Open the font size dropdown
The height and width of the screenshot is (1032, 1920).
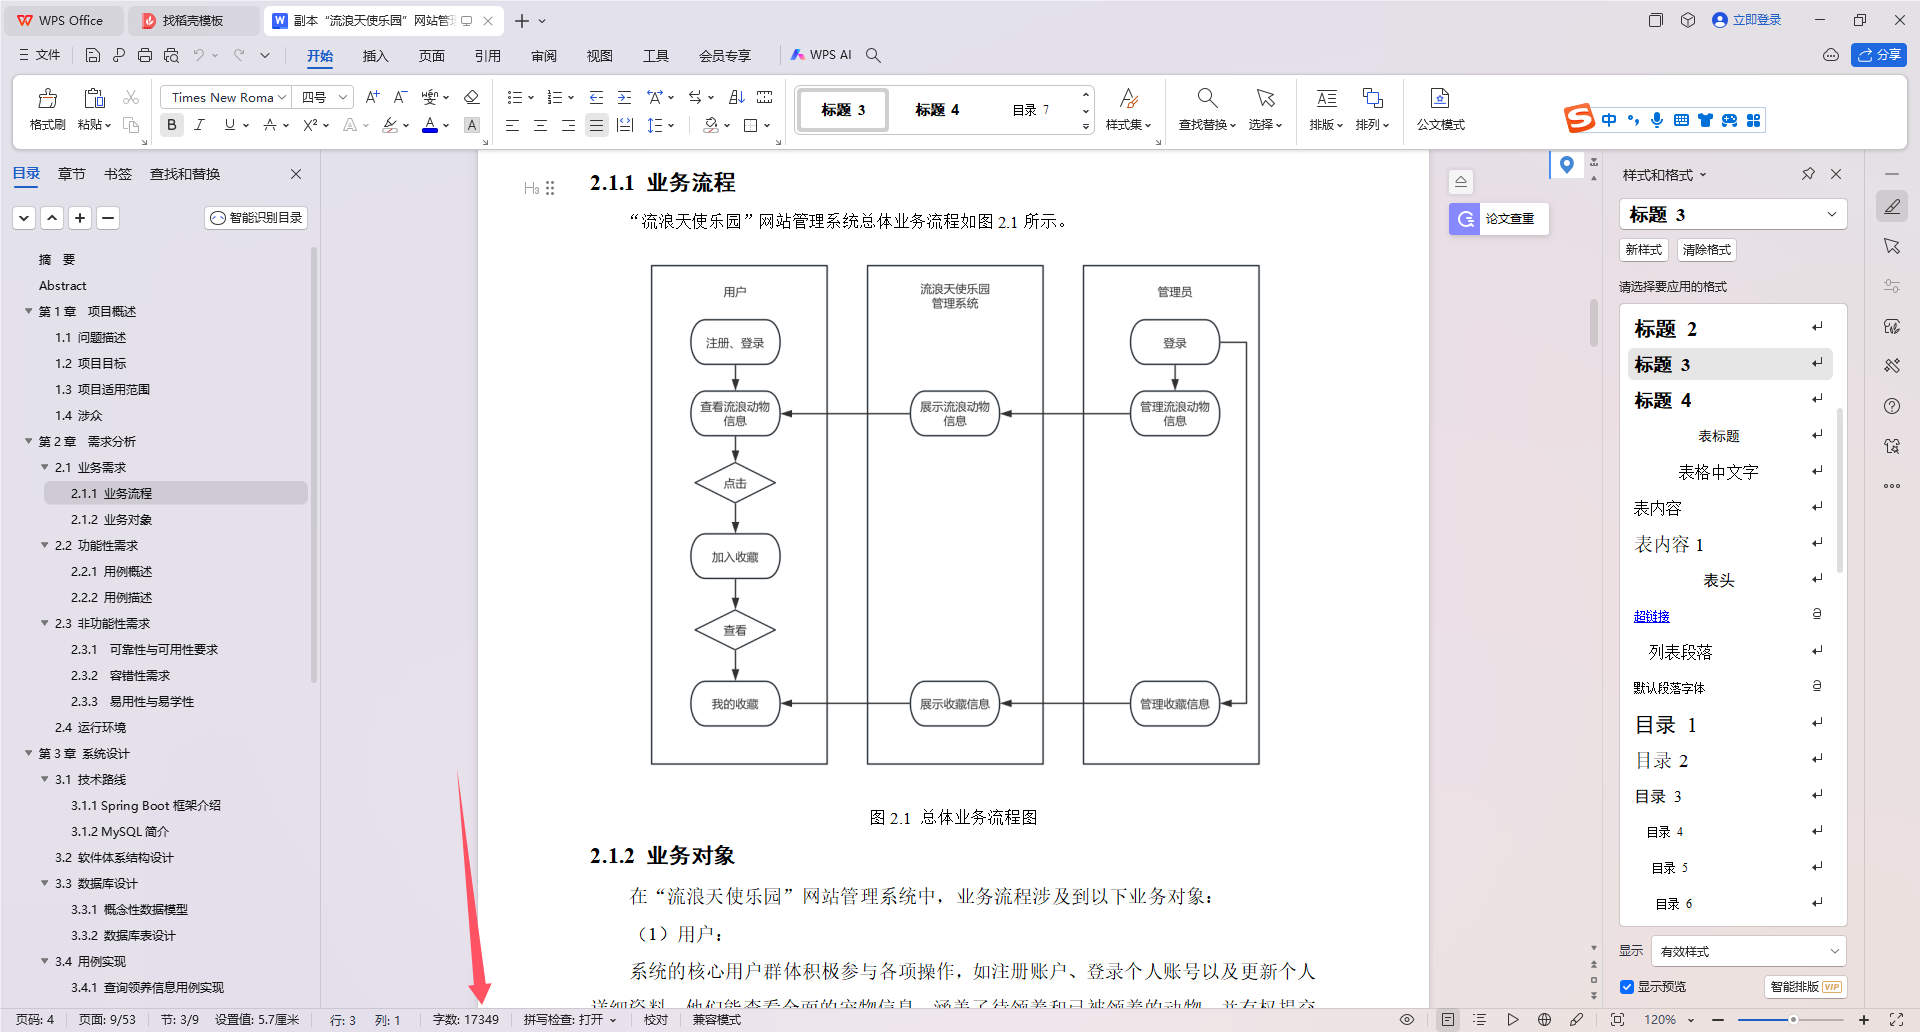click(343, 97)
